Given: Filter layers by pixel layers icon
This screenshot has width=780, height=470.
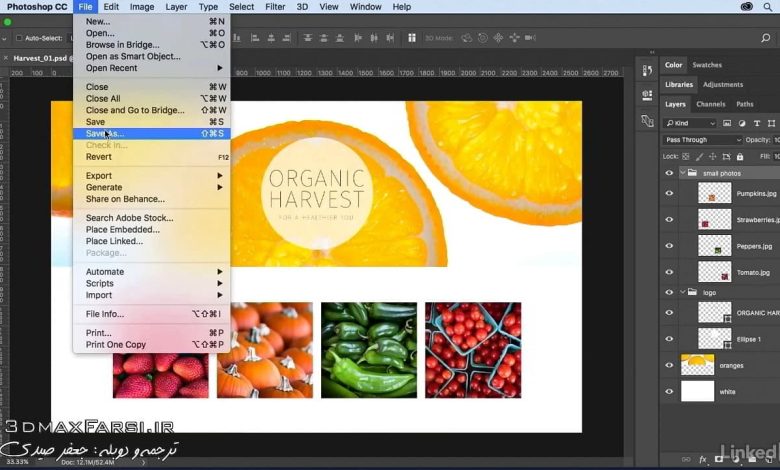Looking at the screenshot, I should pos(727,123).
